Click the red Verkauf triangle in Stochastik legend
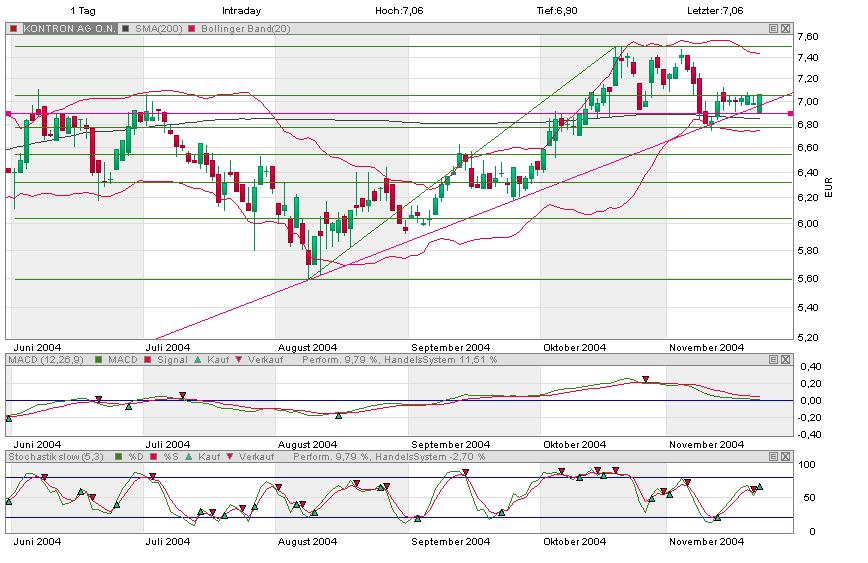 click(231, 456)
